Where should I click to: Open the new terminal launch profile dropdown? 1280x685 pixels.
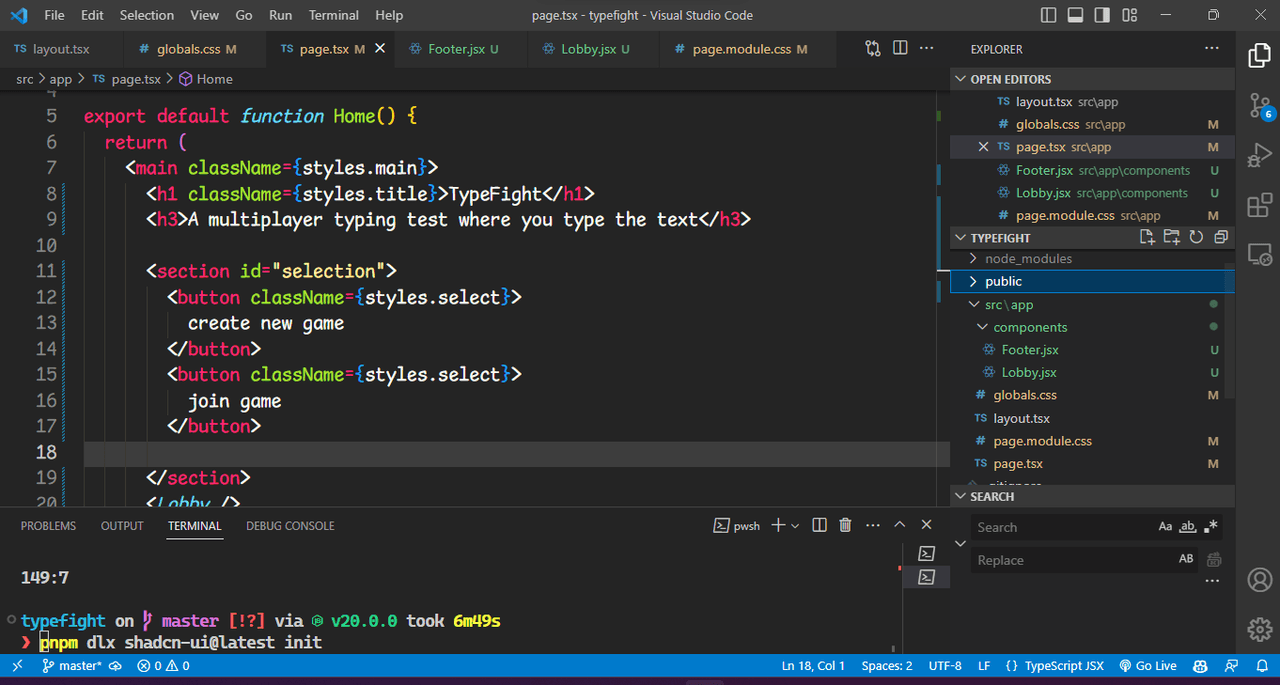point(796,526)
